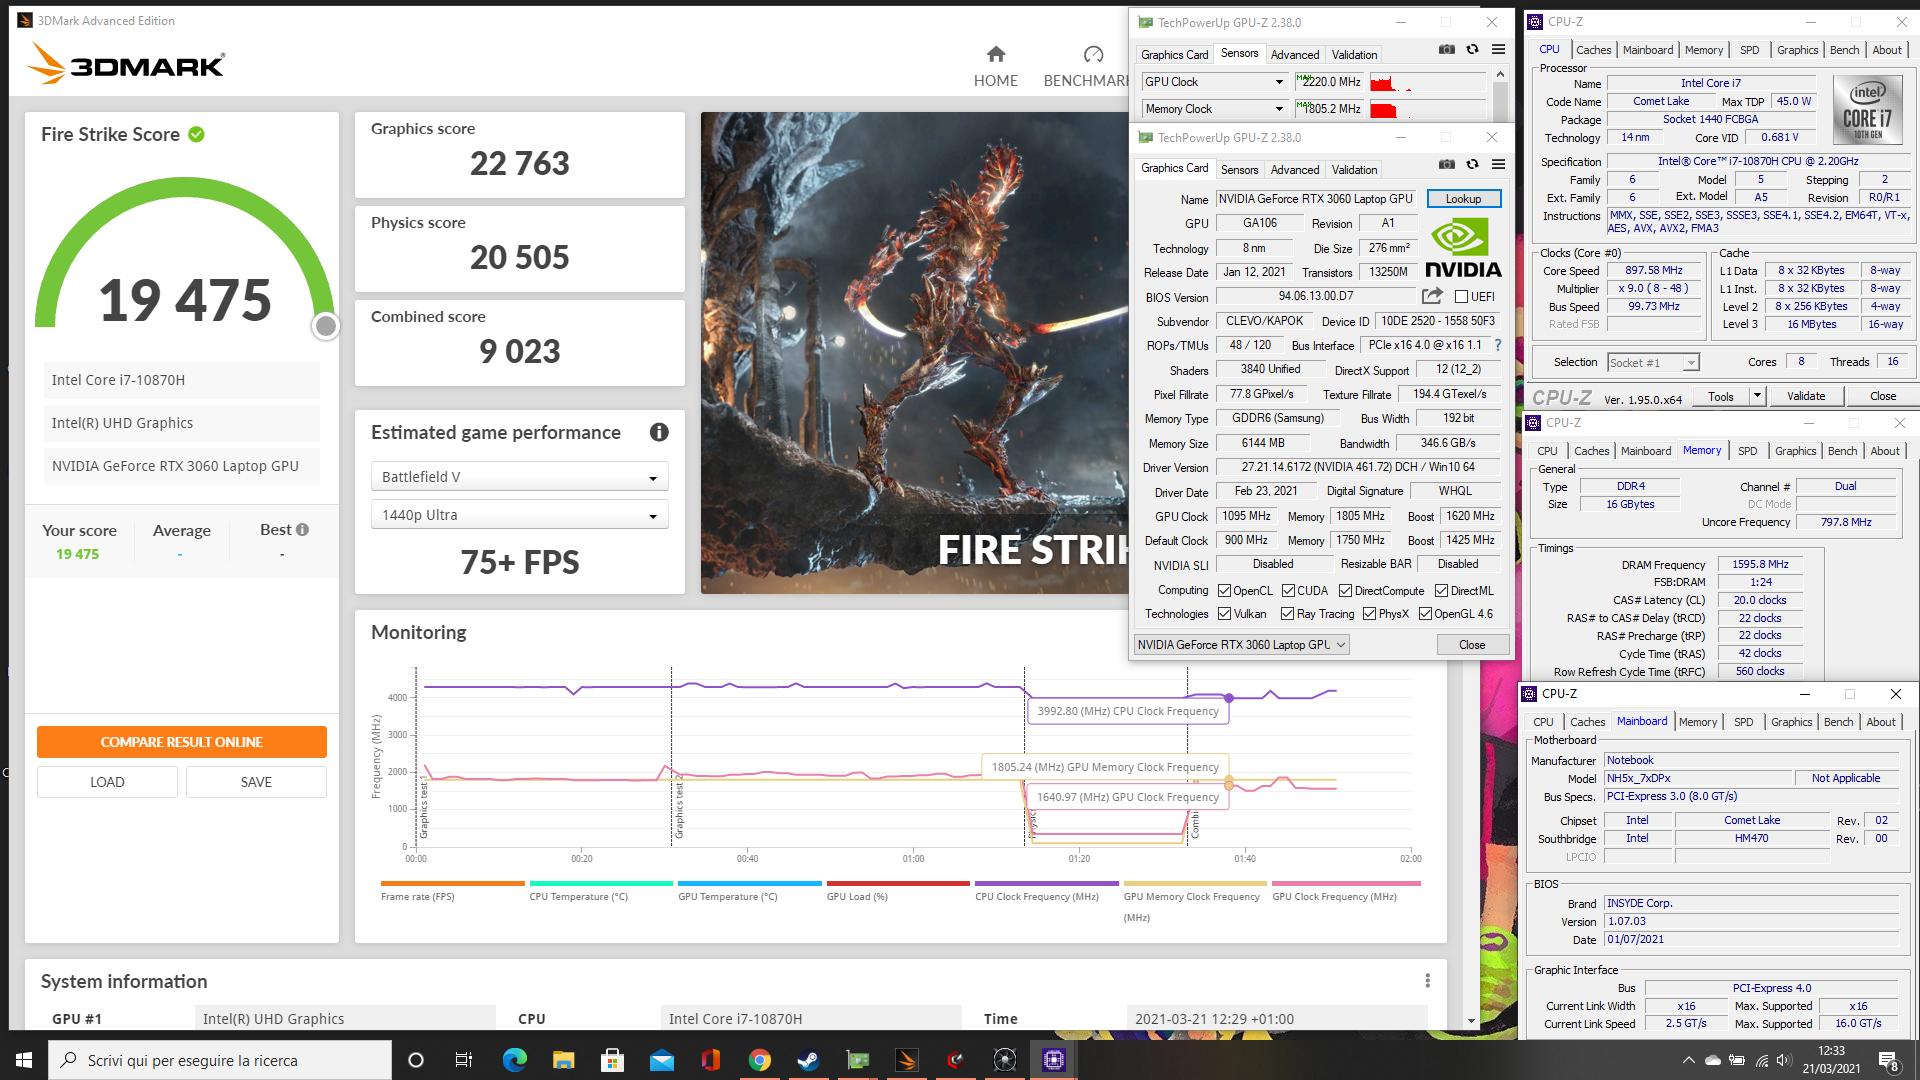Click the Intel Core i7 badge in CPU-Z

coord(1867,110)
